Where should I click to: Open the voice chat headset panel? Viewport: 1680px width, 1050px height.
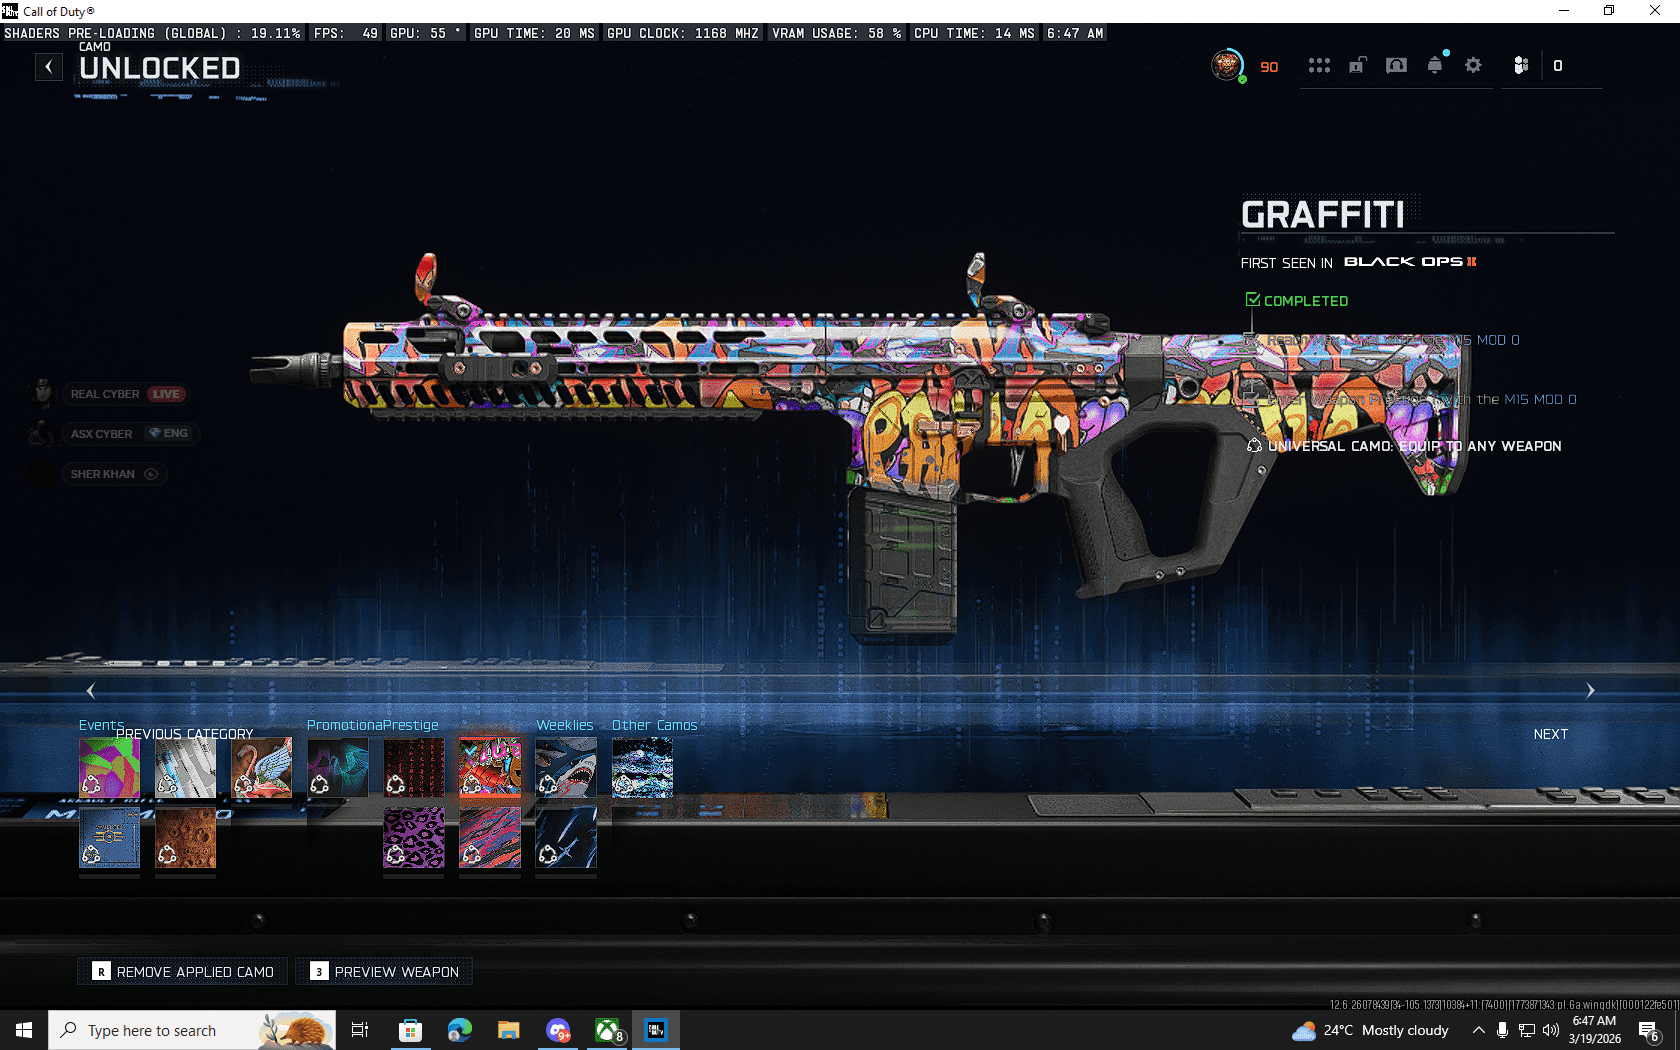tap(1396, 66)
